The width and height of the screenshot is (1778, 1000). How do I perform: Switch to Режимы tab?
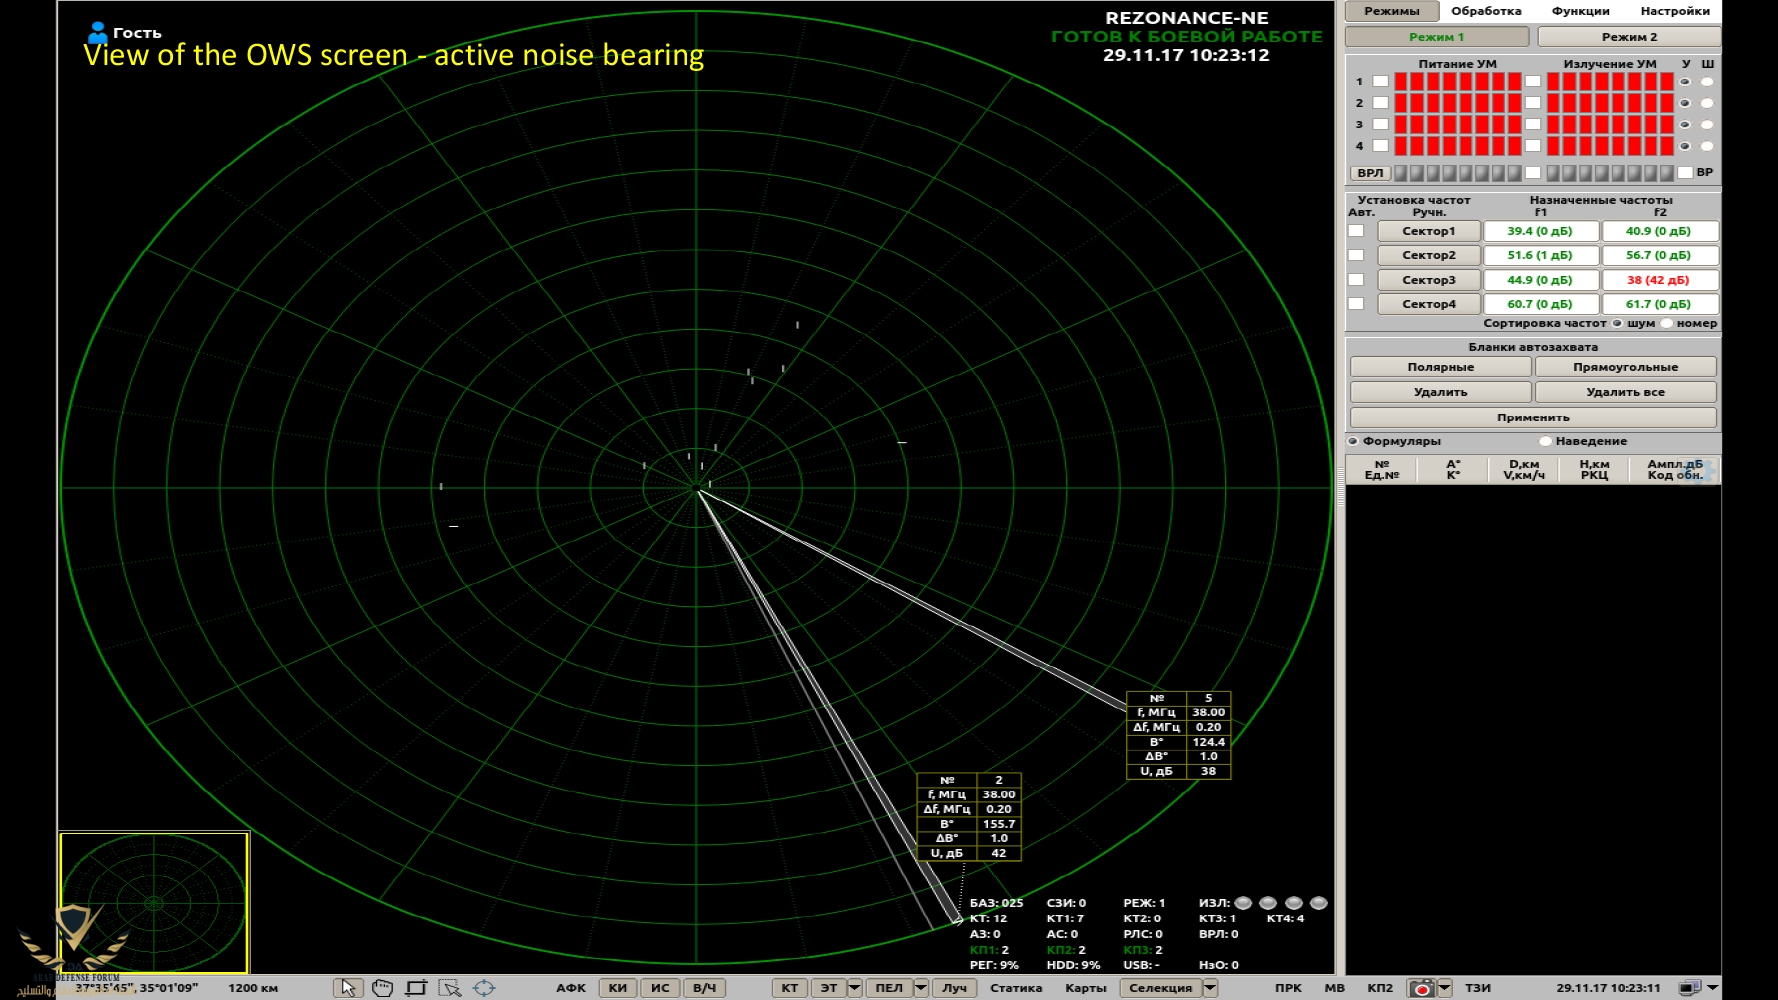click(x=1392, y=11)
